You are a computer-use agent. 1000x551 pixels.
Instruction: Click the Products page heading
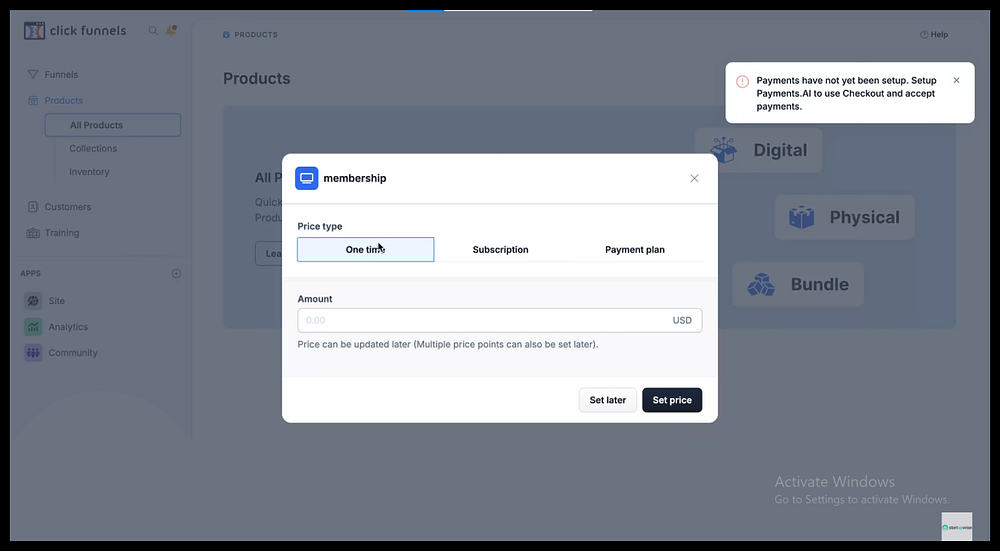256,78
